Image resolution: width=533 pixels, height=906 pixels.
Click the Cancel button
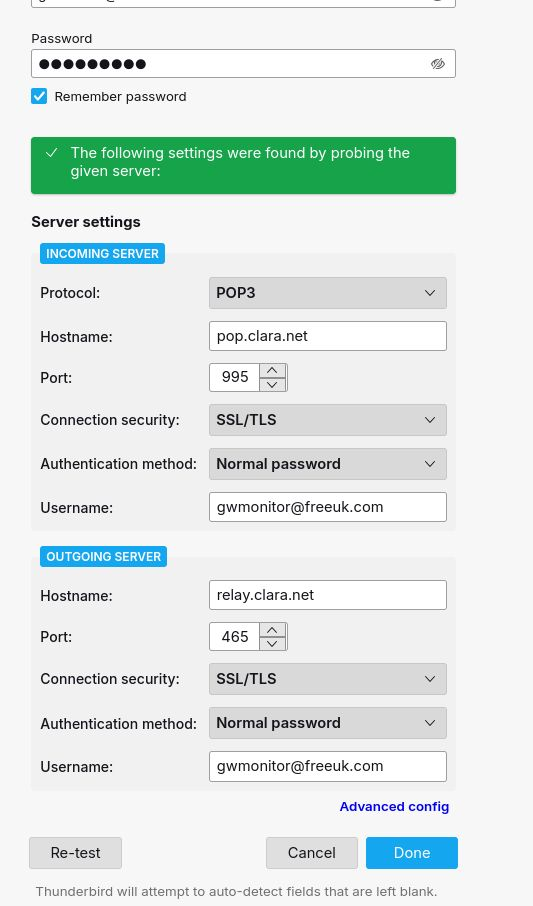(312, 853)
